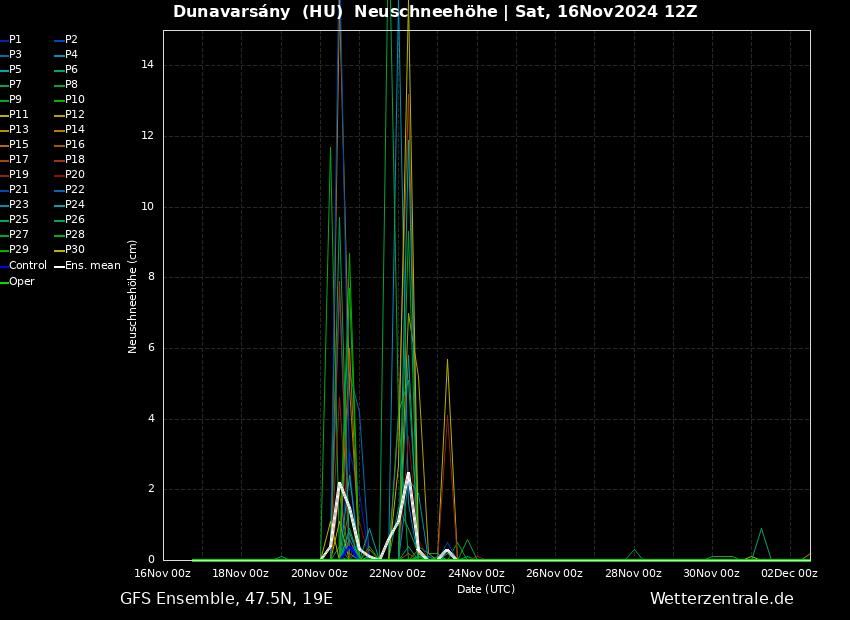
Task: Click the P30 legend entry
Action: click(74, 250)
